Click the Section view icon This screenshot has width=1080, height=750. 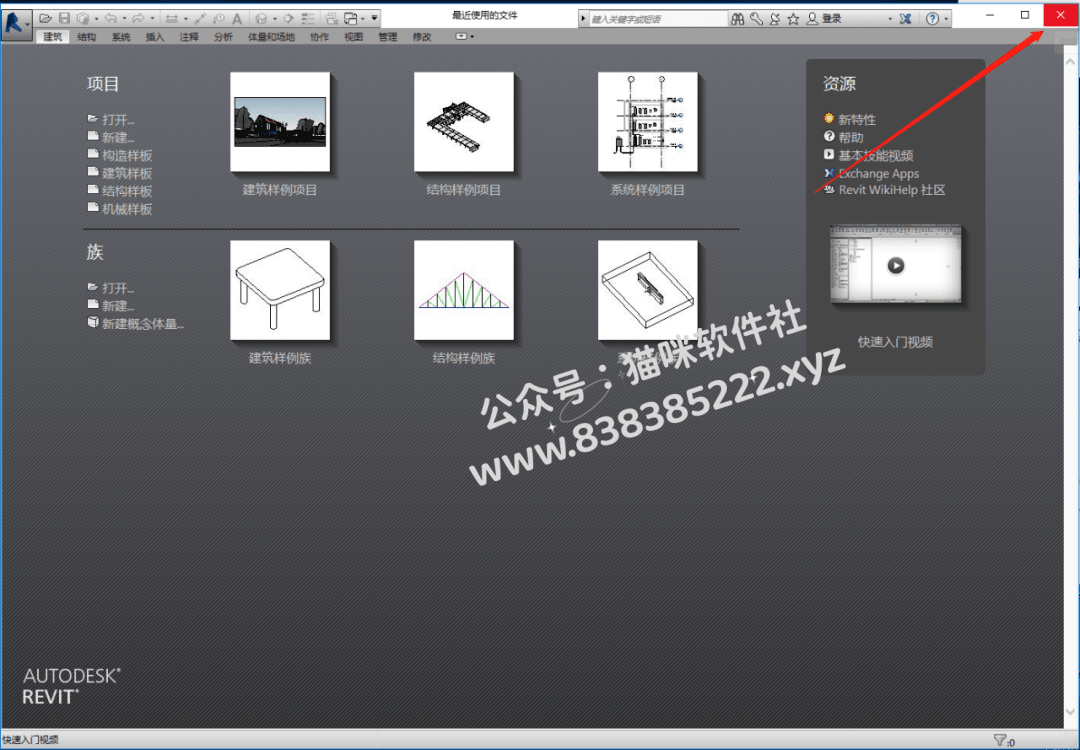pos(289,19)
